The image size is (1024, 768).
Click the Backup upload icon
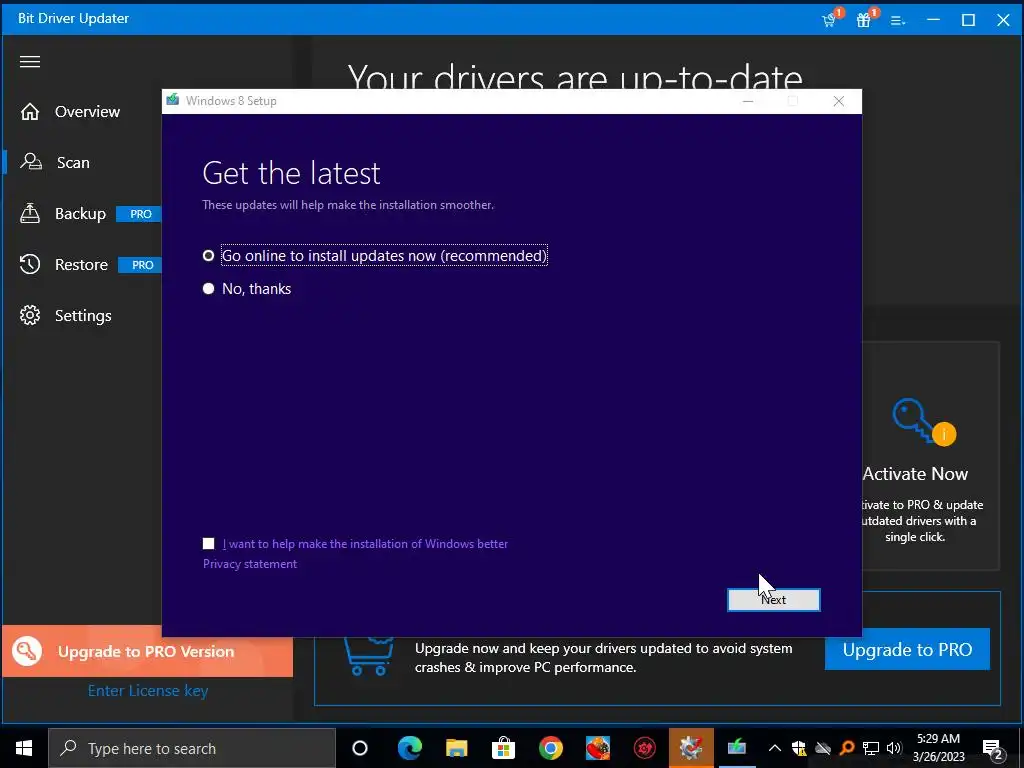30,214
